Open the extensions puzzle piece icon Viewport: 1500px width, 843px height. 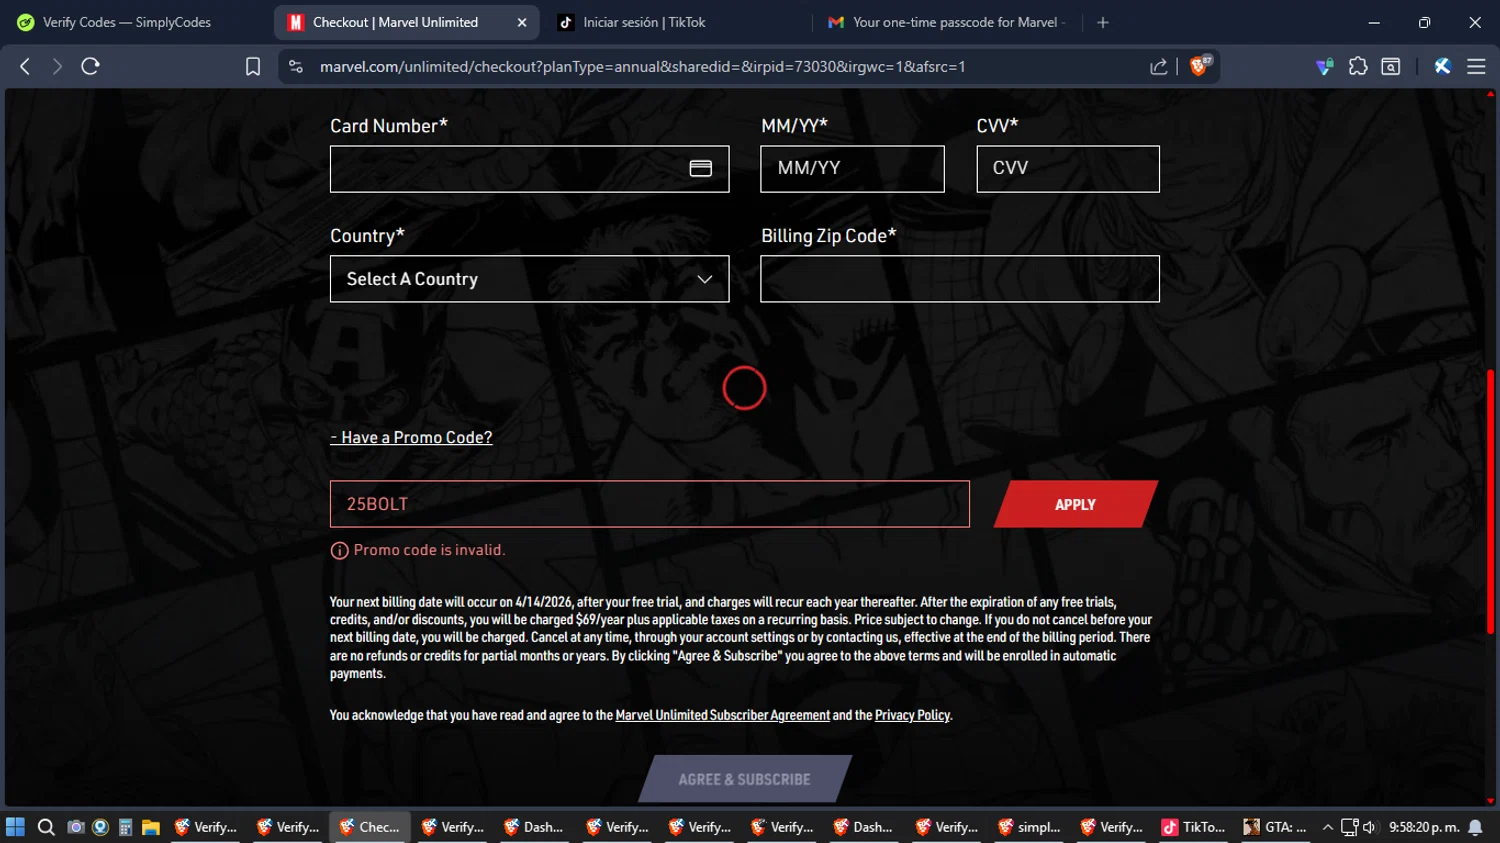[x=1358, y=66]
